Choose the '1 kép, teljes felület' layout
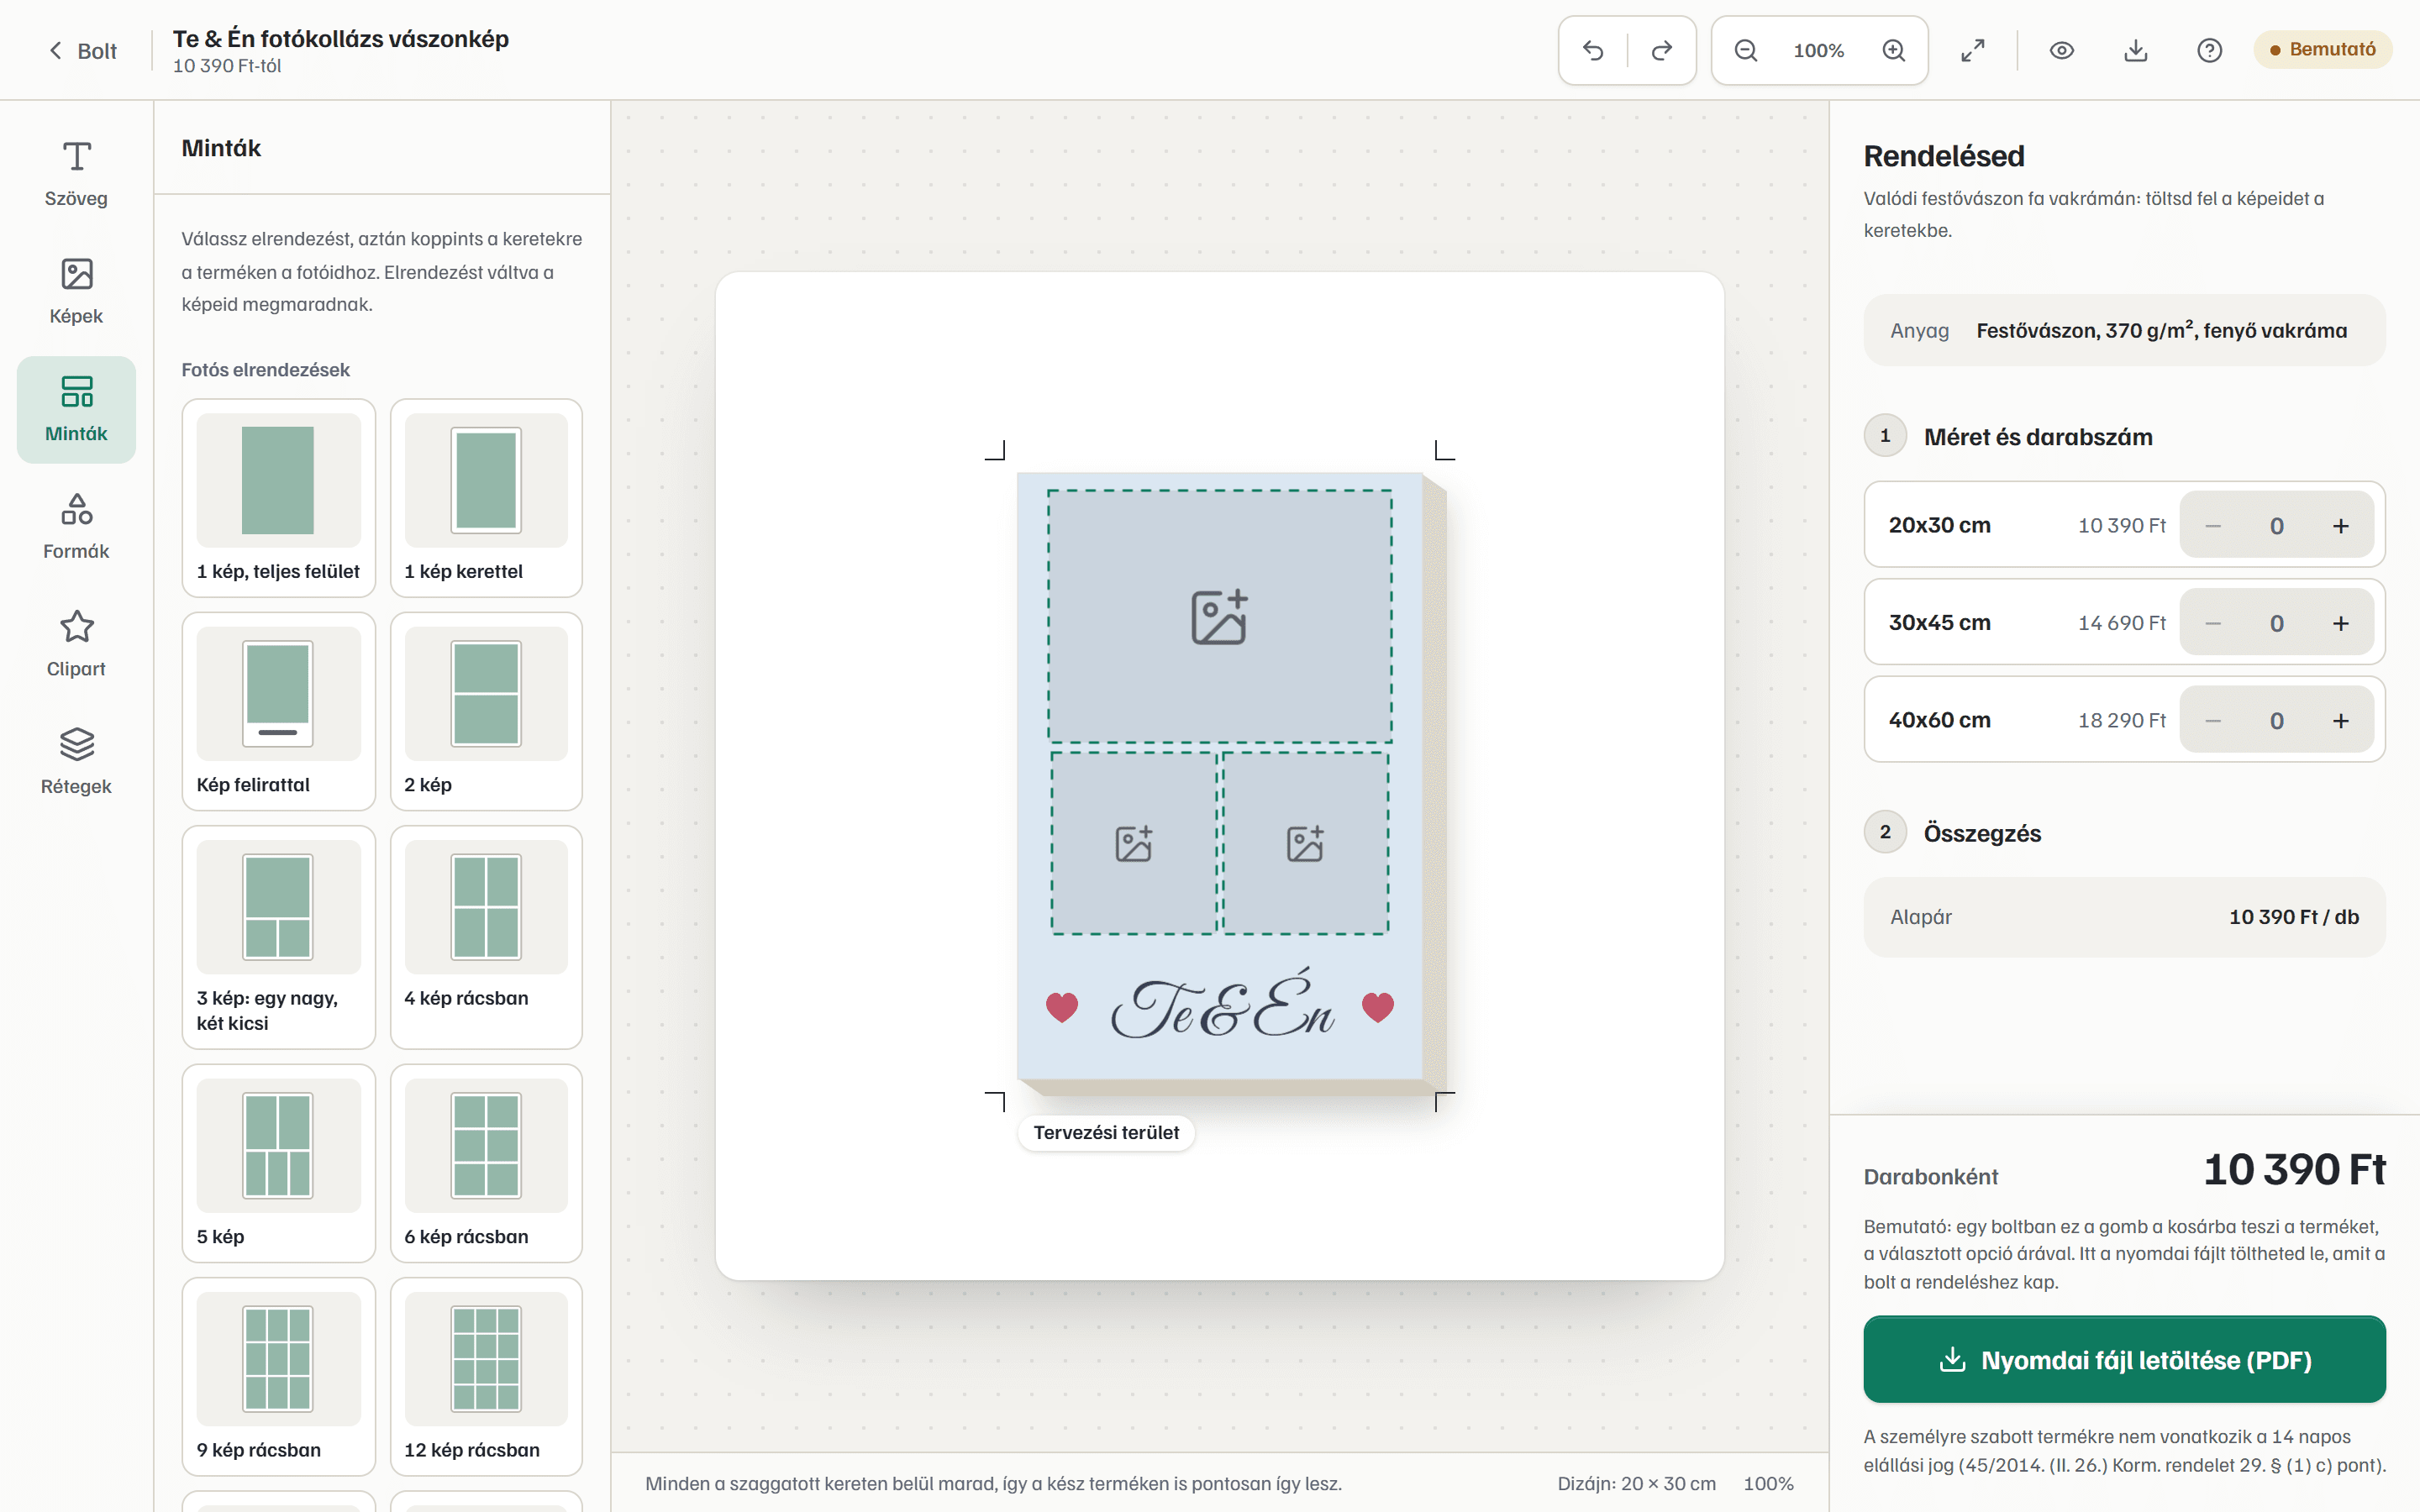This screenshot has width=2420, height=1512. click(279, 498)
